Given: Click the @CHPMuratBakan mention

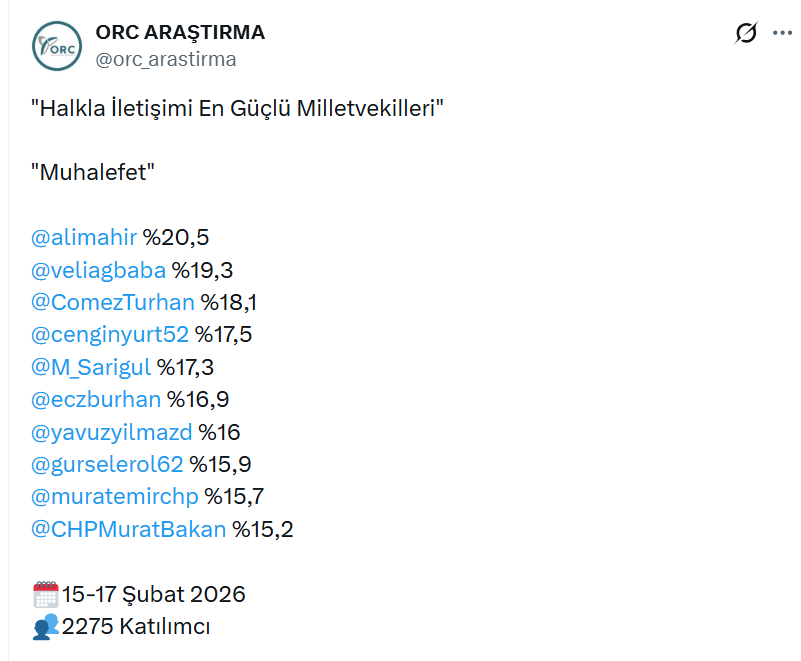Looking at the screenshot, I should 129,529.
